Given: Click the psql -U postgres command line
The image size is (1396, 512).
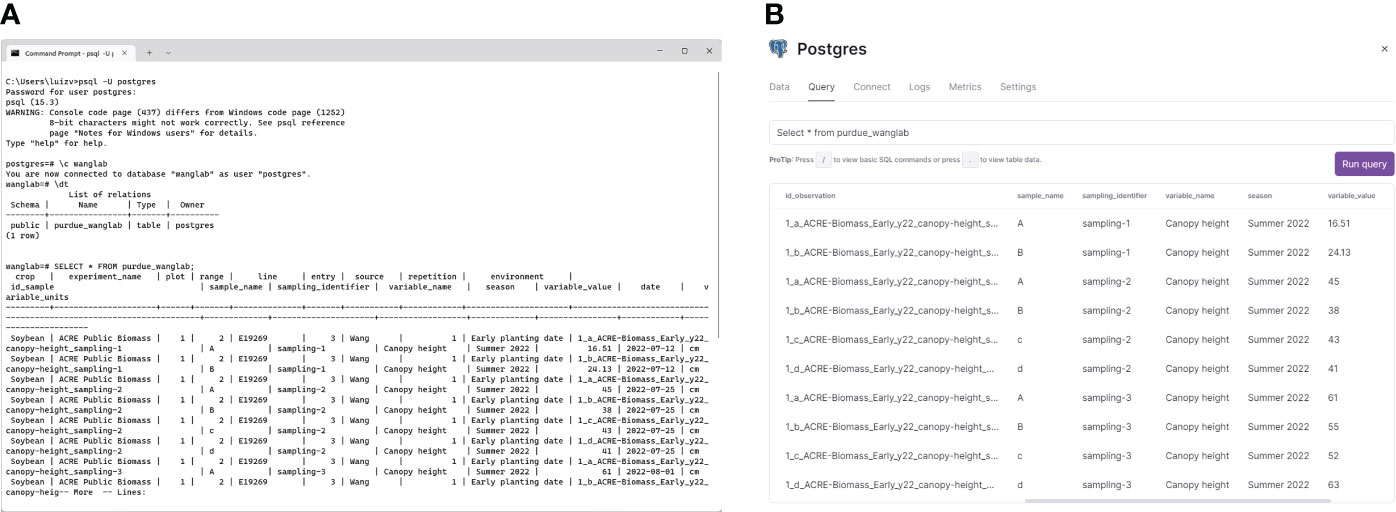Looking at the screenshot, I should (80, 81).
